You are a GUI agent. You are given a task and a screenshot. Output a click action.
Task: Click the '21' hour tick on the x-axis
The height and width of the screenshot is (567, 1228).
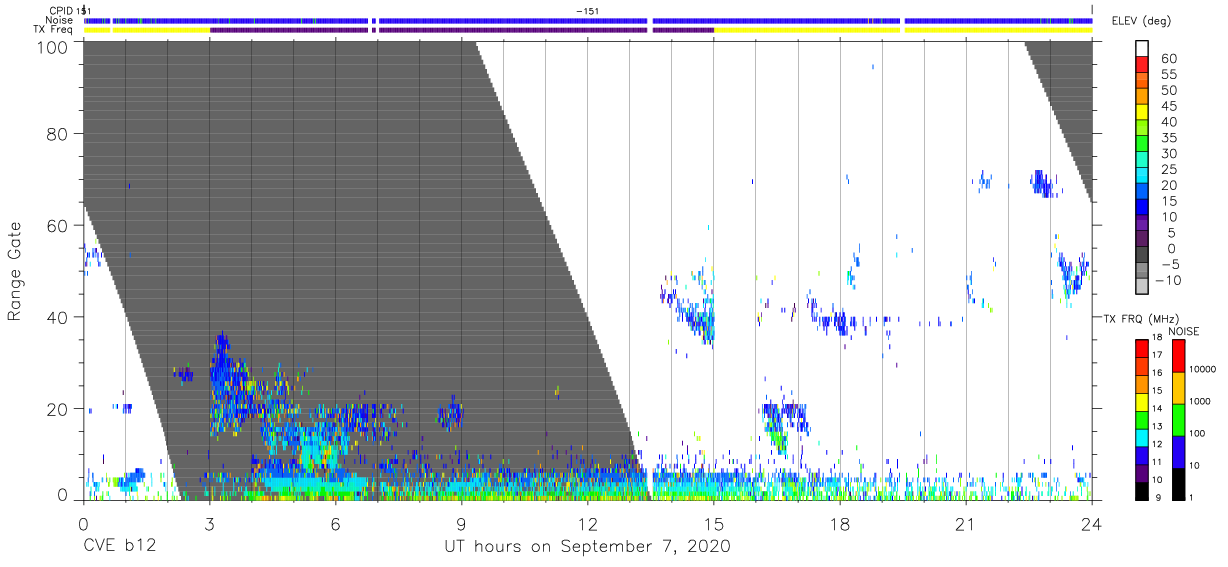click(966, 522)
